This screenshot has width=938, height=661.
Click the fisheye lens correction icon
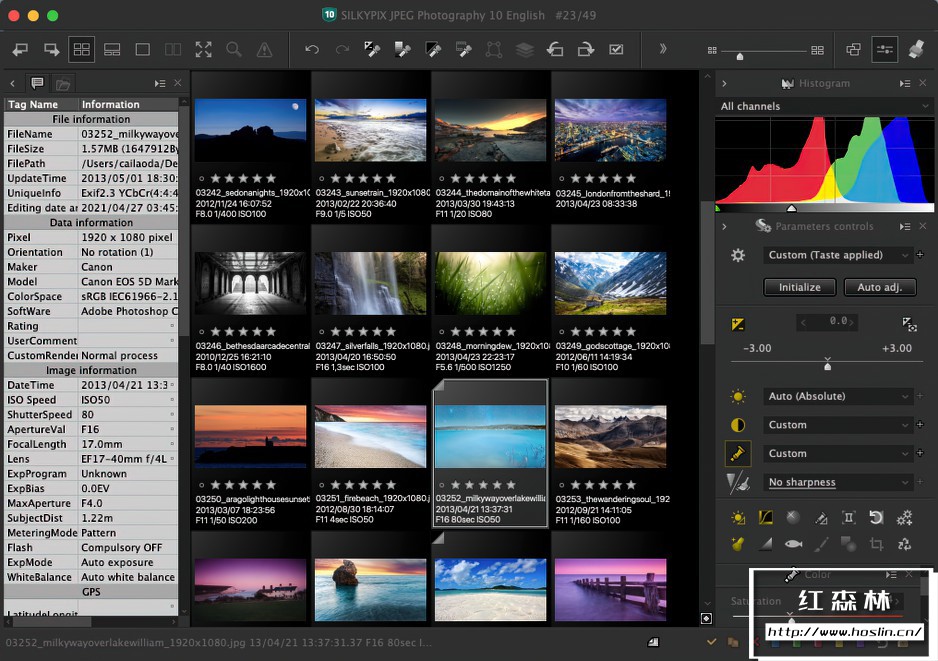click(793, 544)
